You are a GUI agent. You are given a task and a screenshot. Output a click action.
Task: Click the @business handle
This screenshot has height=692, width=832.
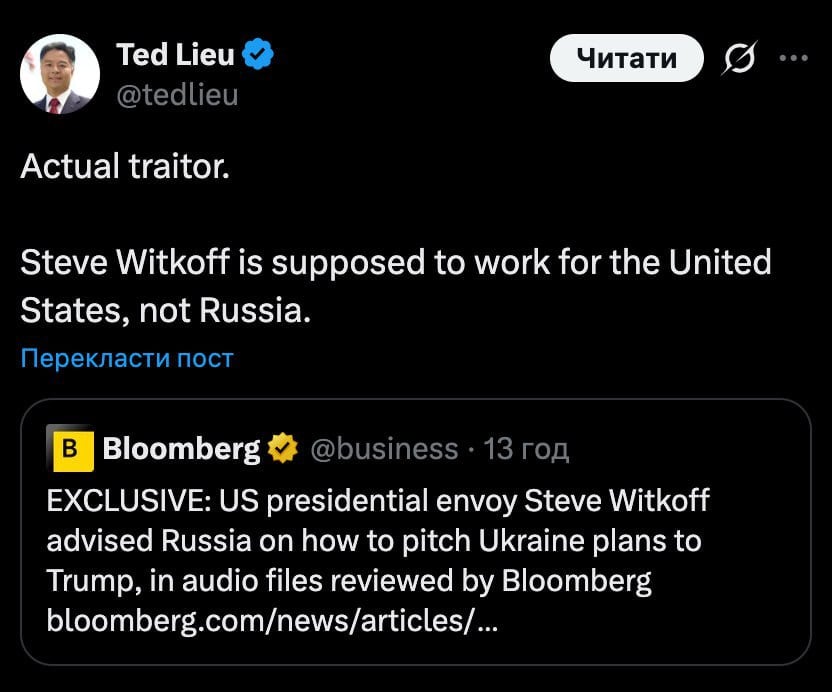(384, 449)
